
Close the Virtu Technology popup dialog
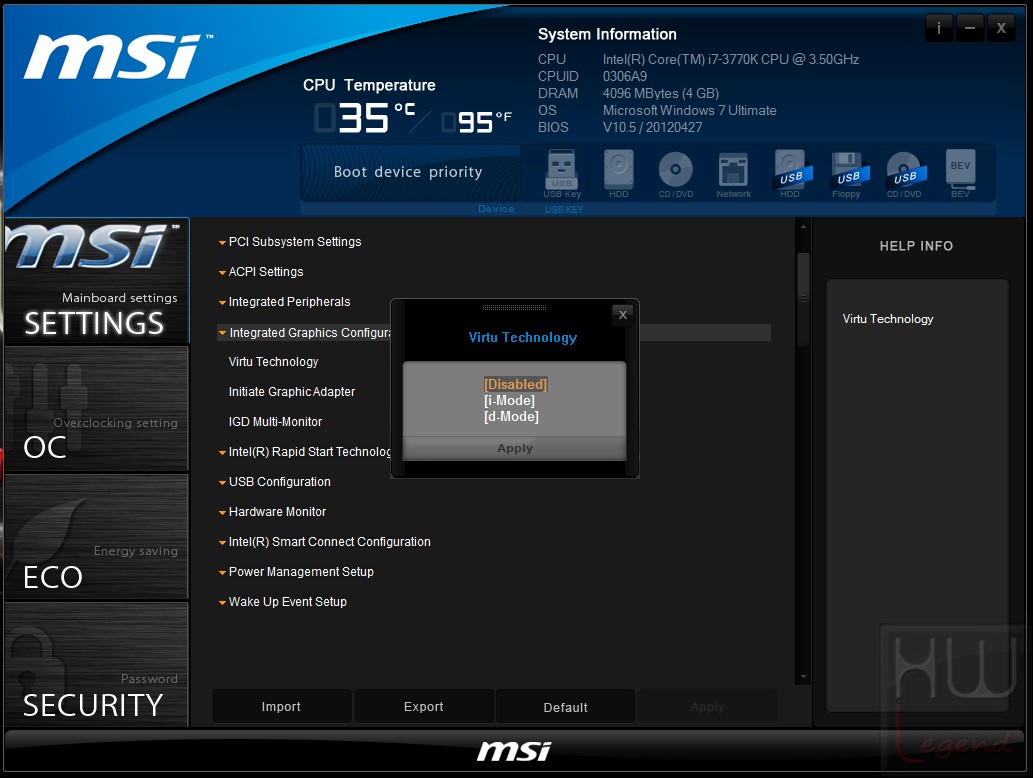pos(623,315)
